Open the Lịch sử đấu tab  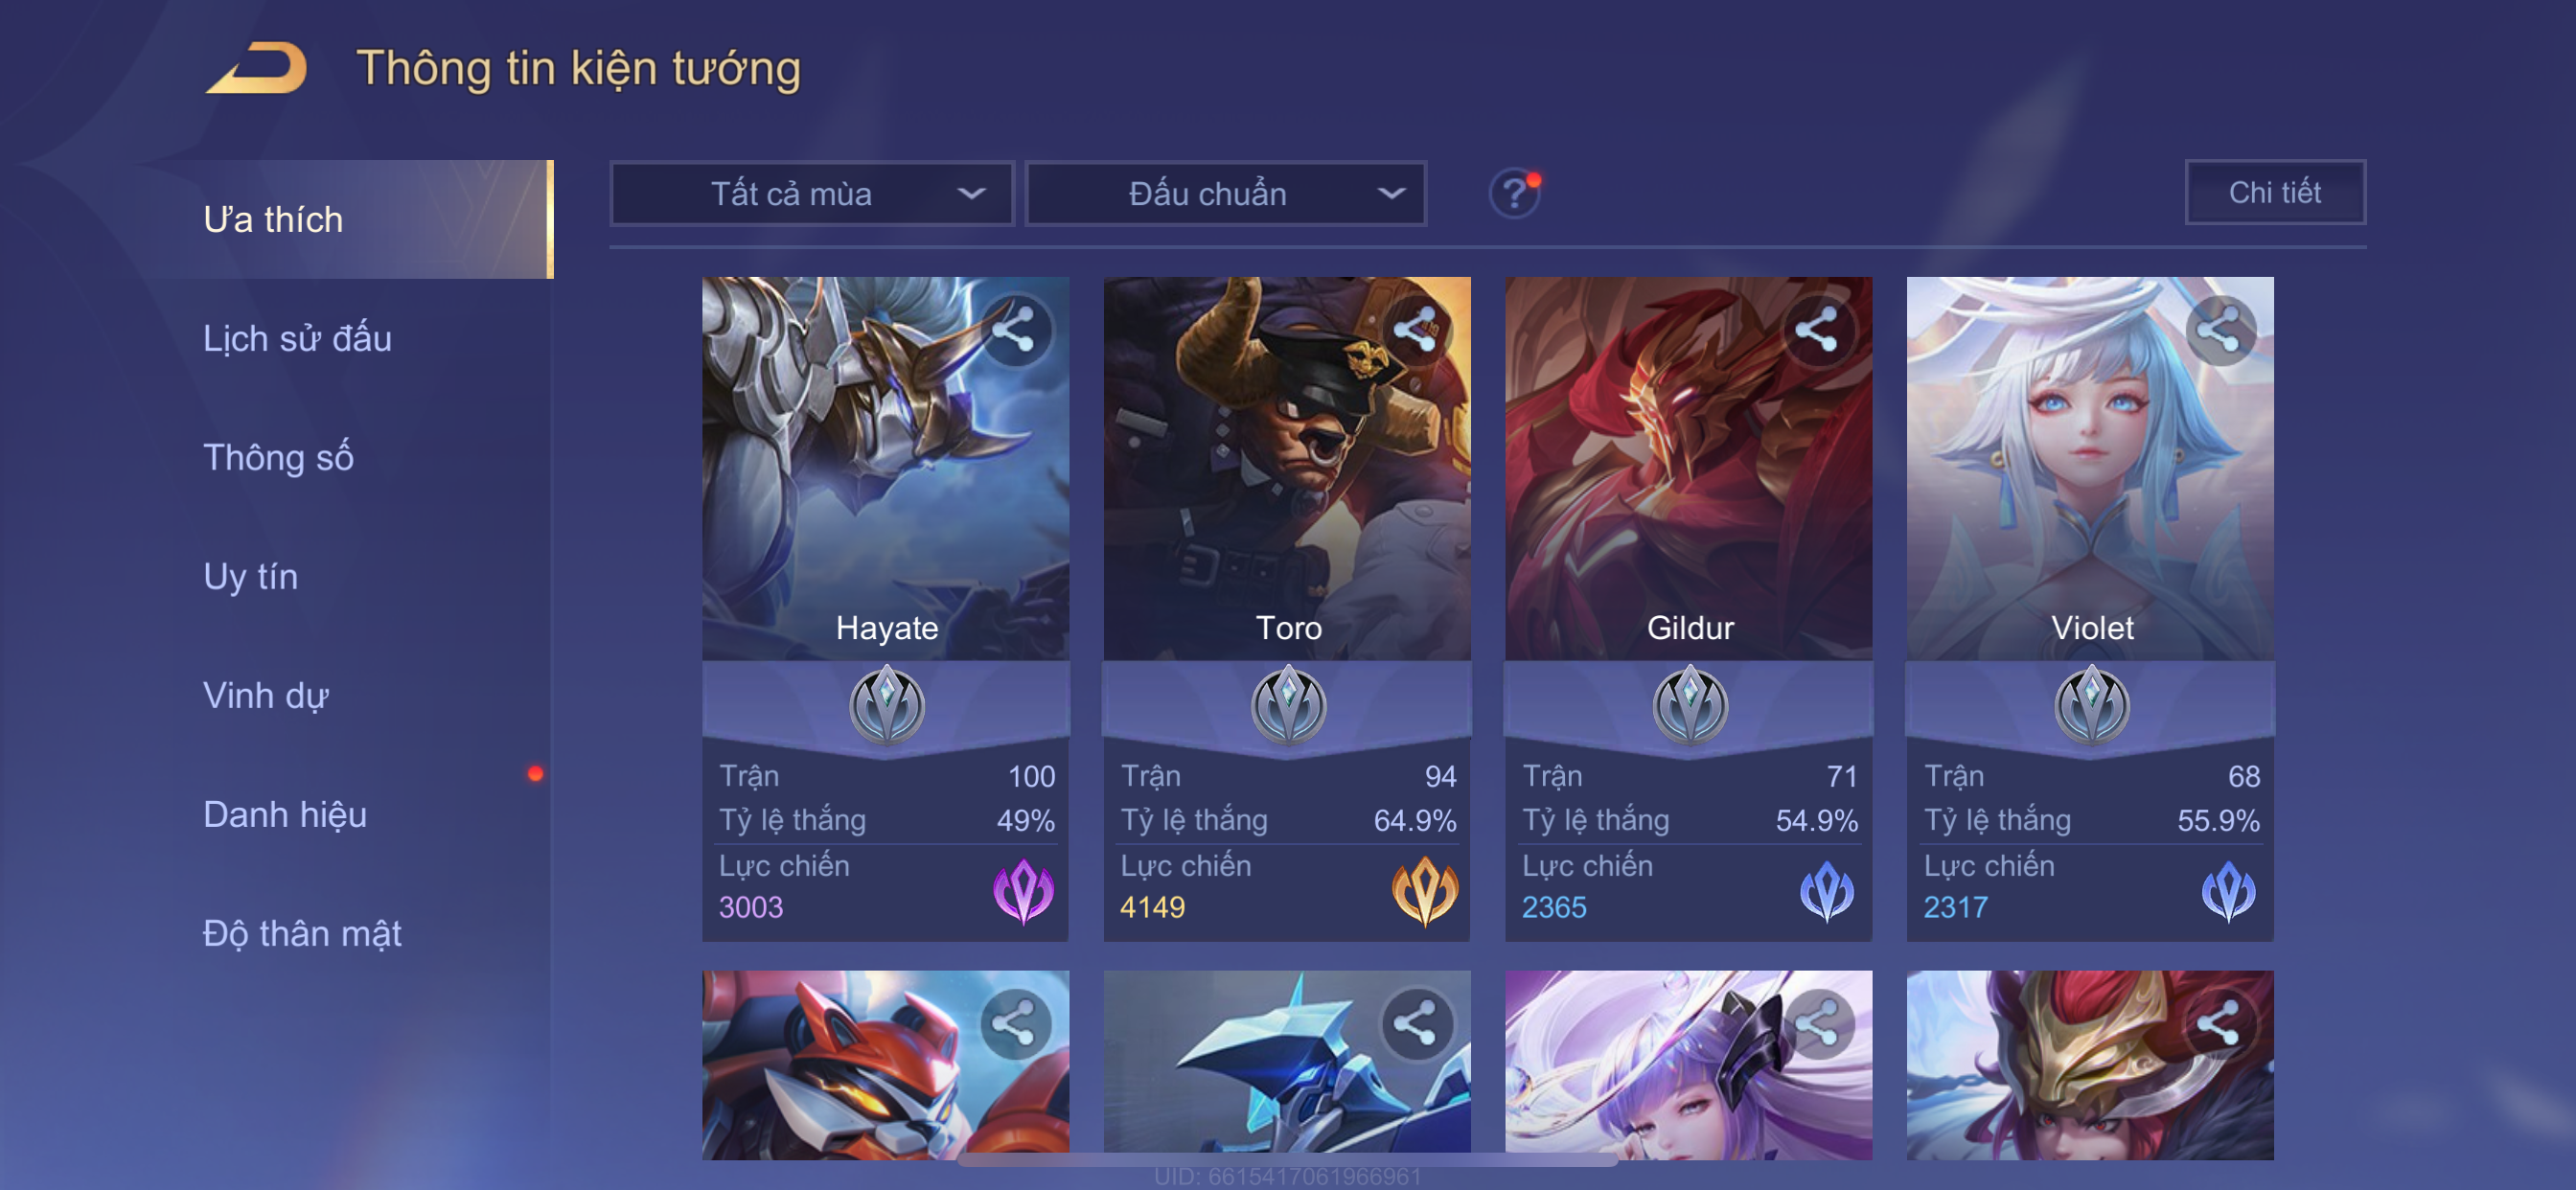coord(297,338)
